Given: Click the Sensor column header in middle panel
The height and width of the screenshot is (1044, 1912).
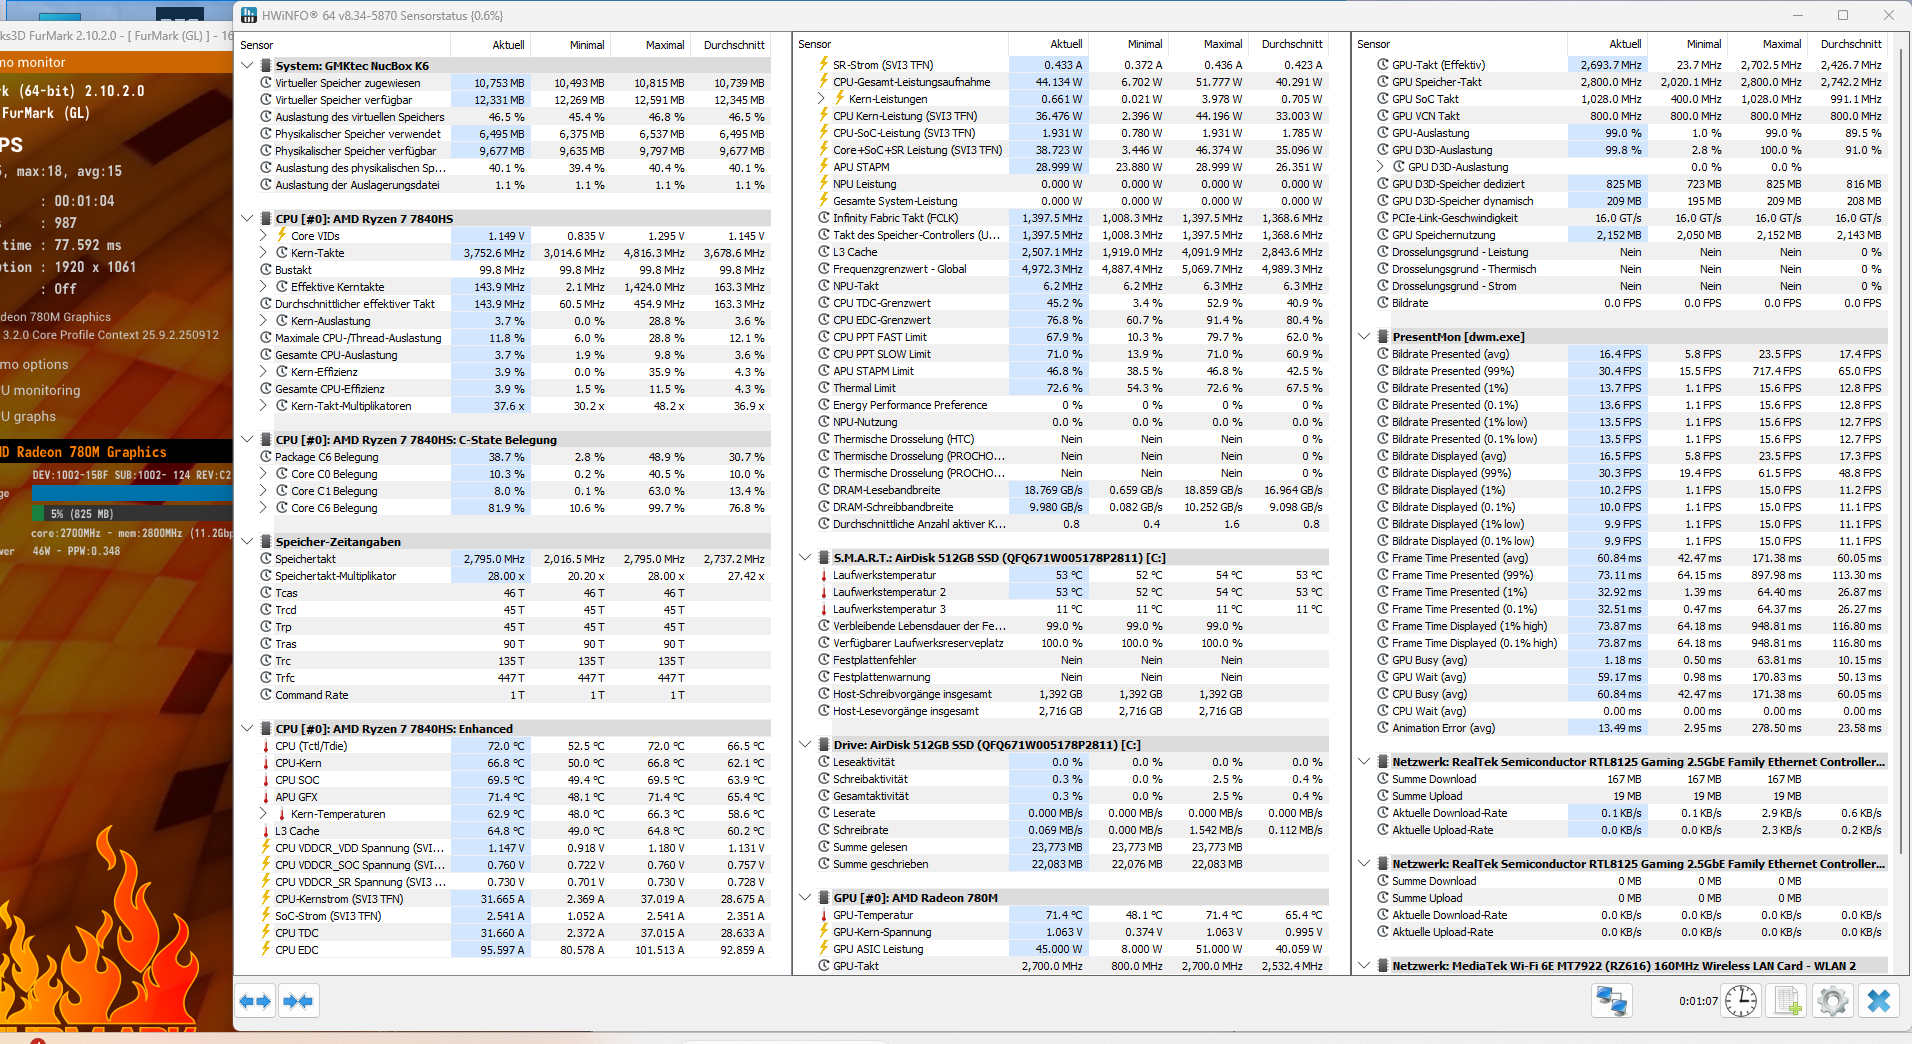Looking at the screenshot, I should (x=903, y=44).
